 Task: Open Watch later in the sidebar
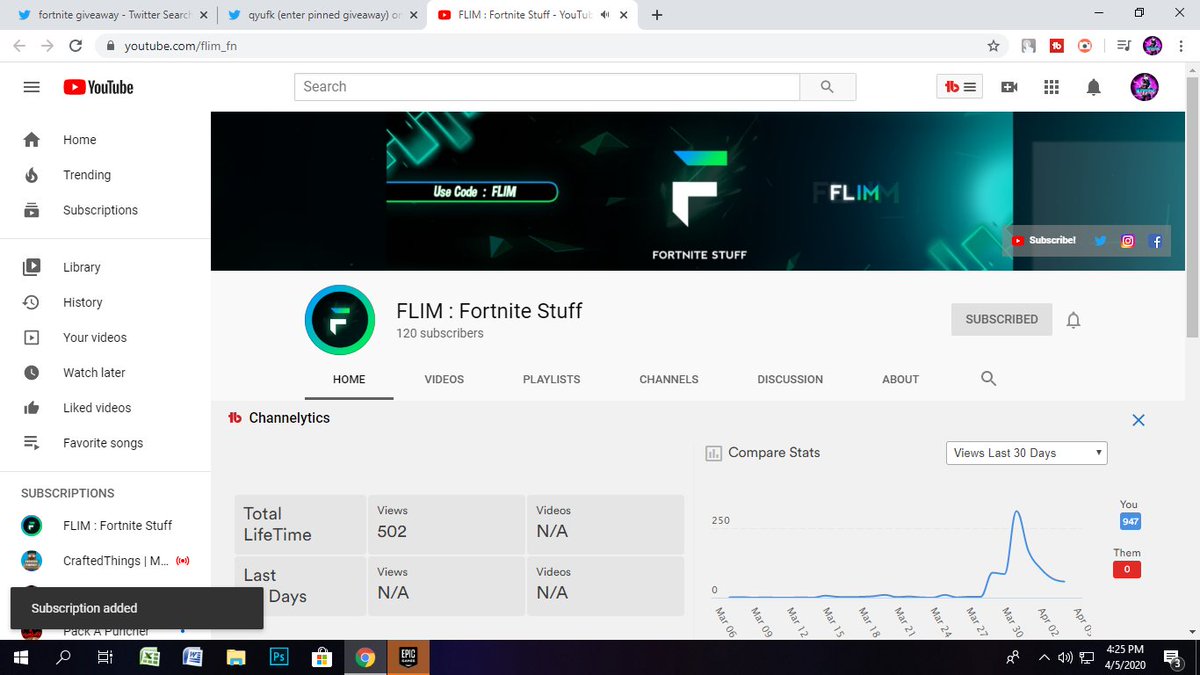pyautogui.click(x=105, y=372)
